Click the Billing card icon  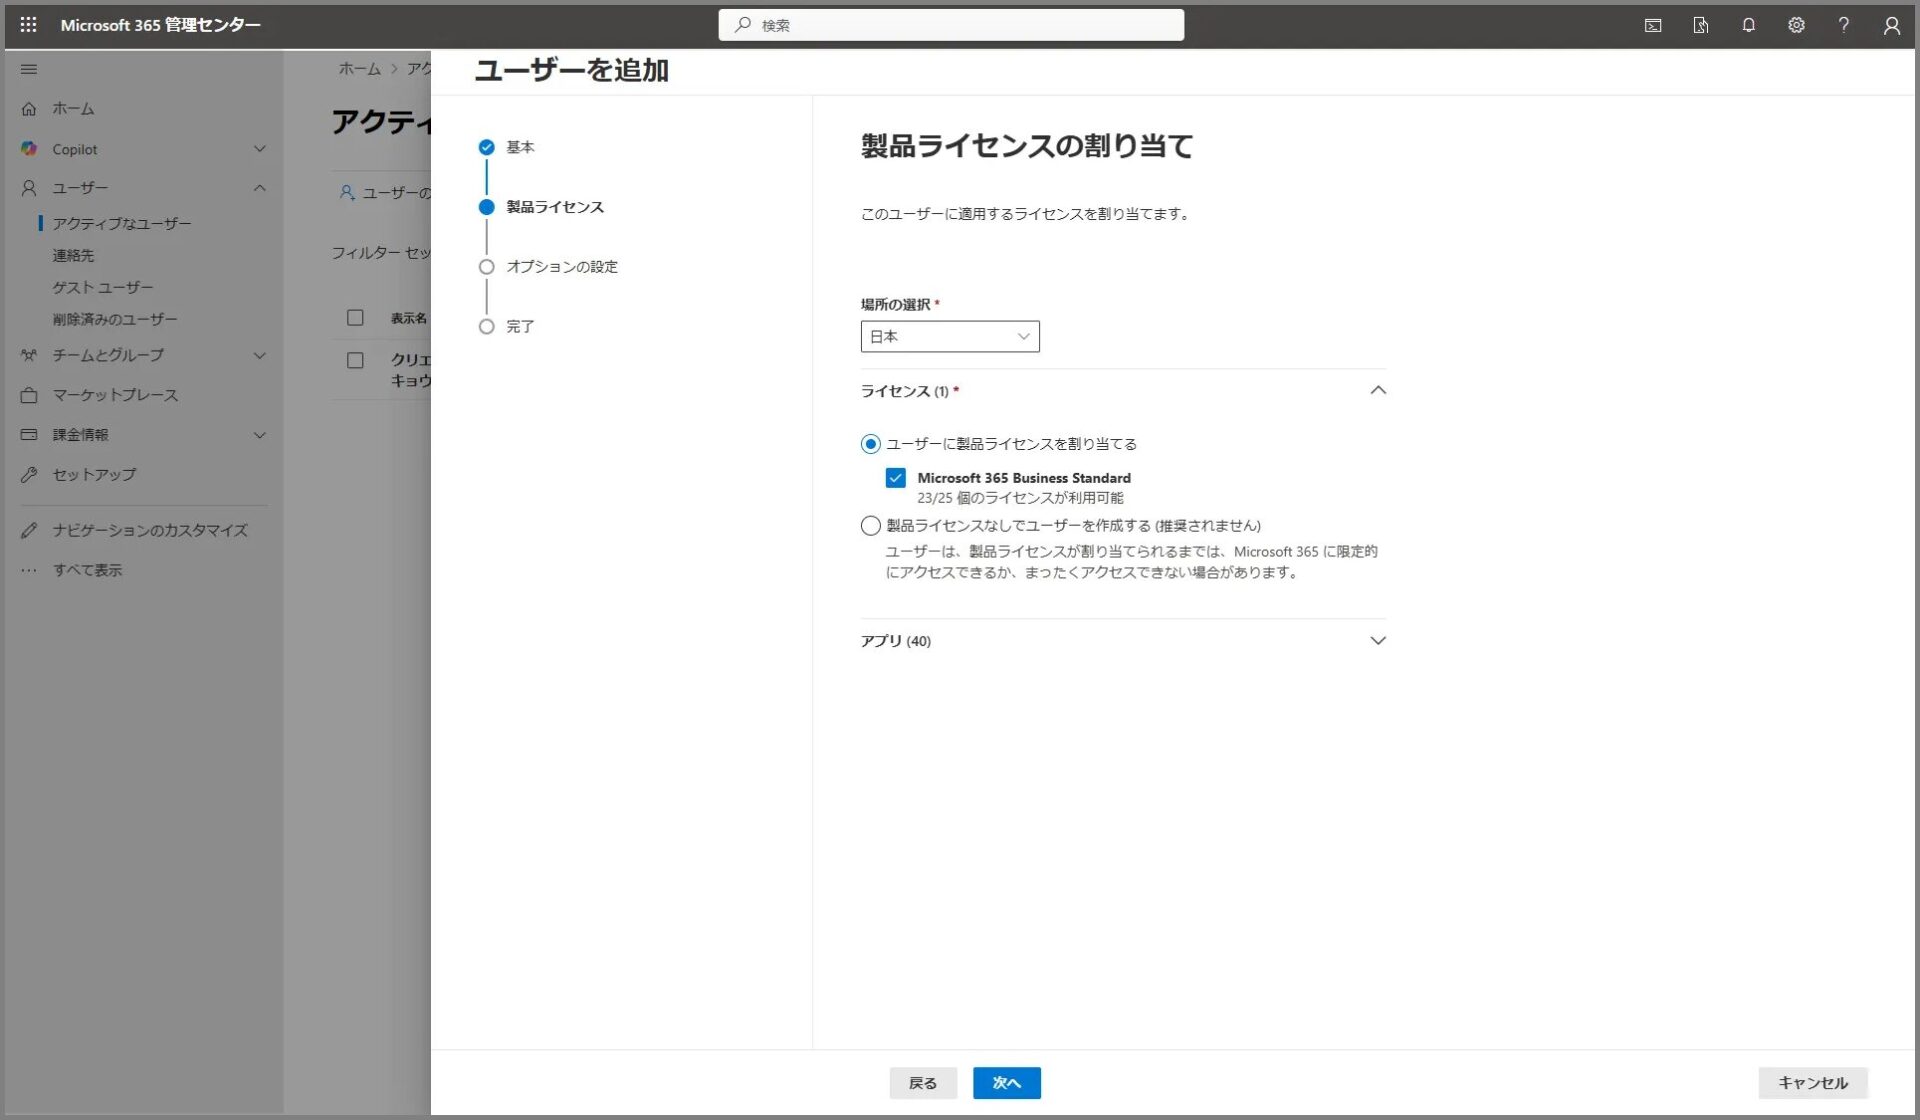pos(29,435)
